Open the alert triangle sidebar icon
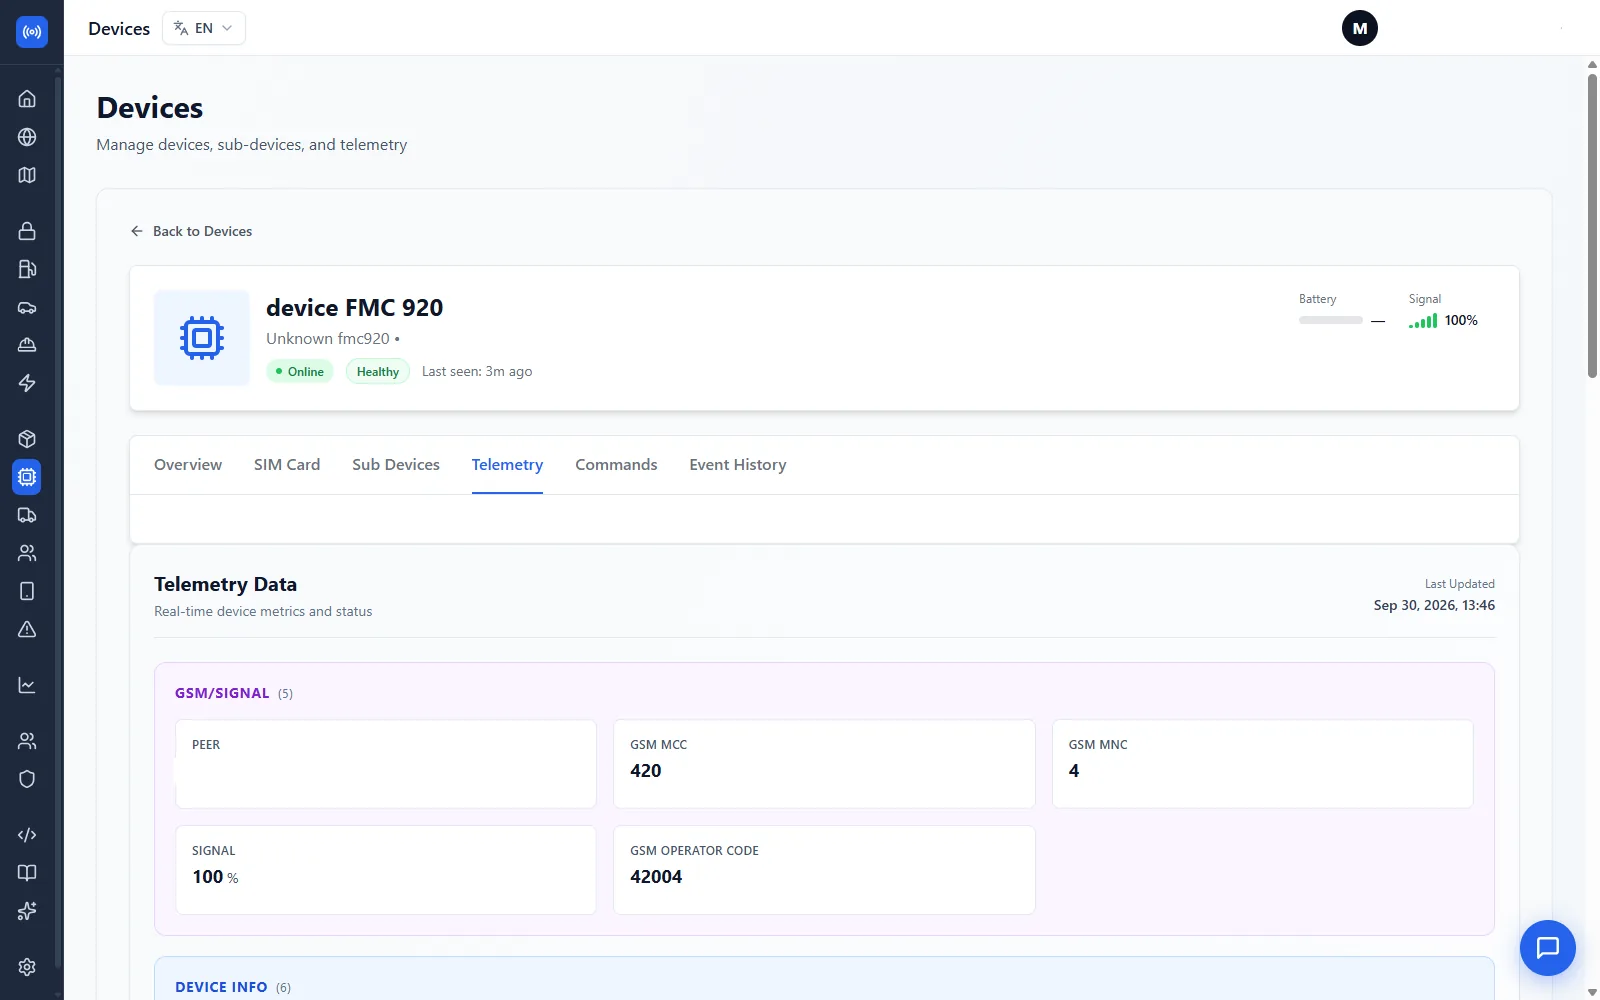Viewport: 1600px width, 1000px height. coord(27,629)
